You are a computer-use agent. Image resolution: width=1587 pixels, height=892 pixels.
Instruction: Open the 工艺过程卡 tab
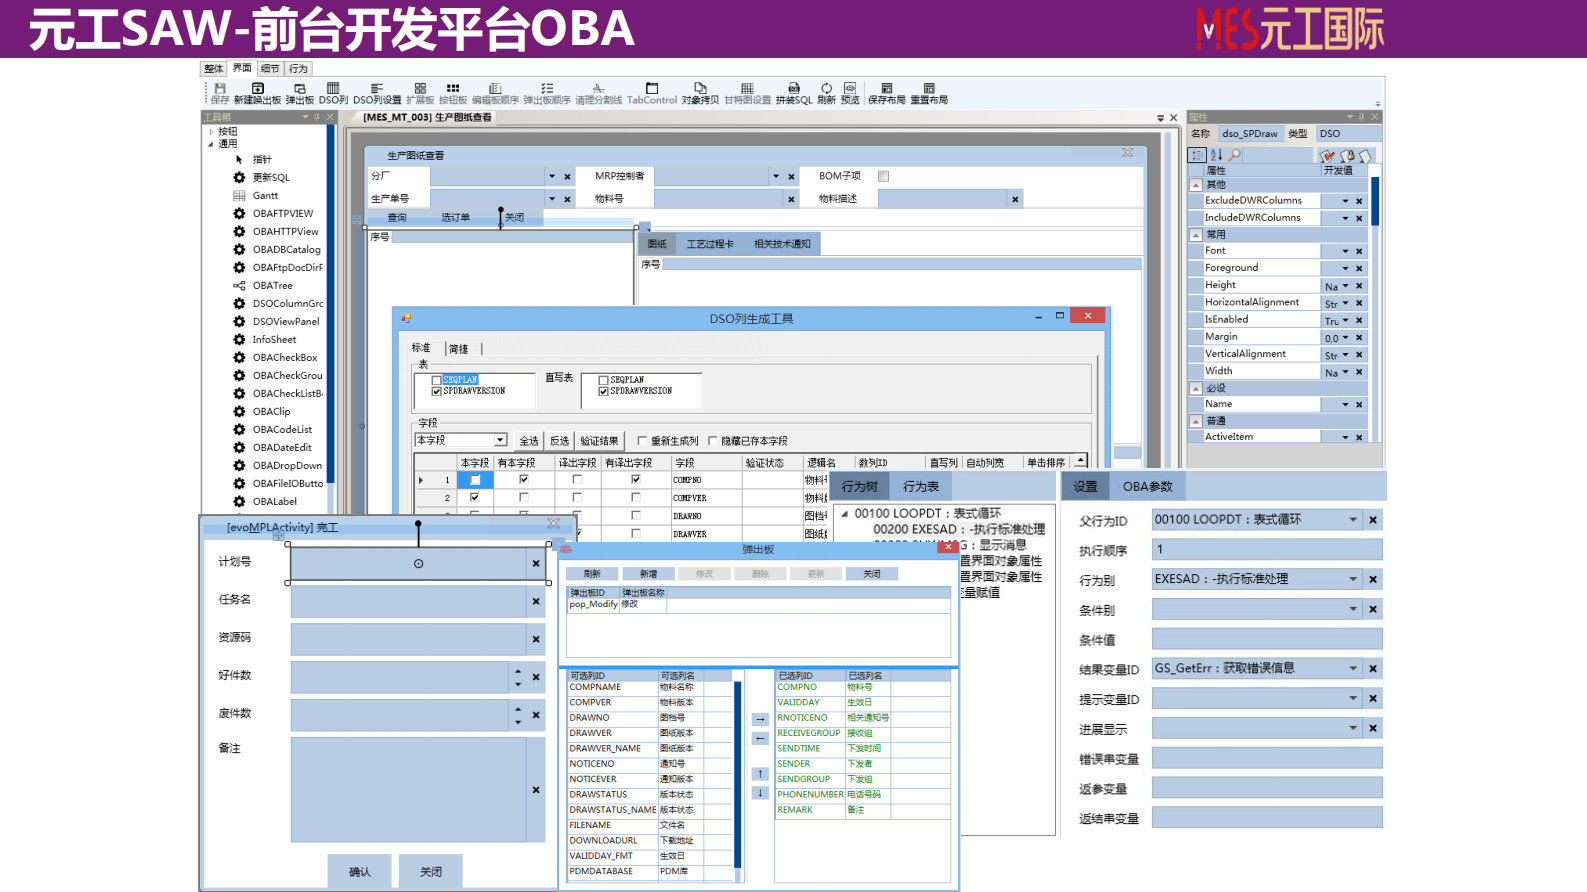[710, 244]
